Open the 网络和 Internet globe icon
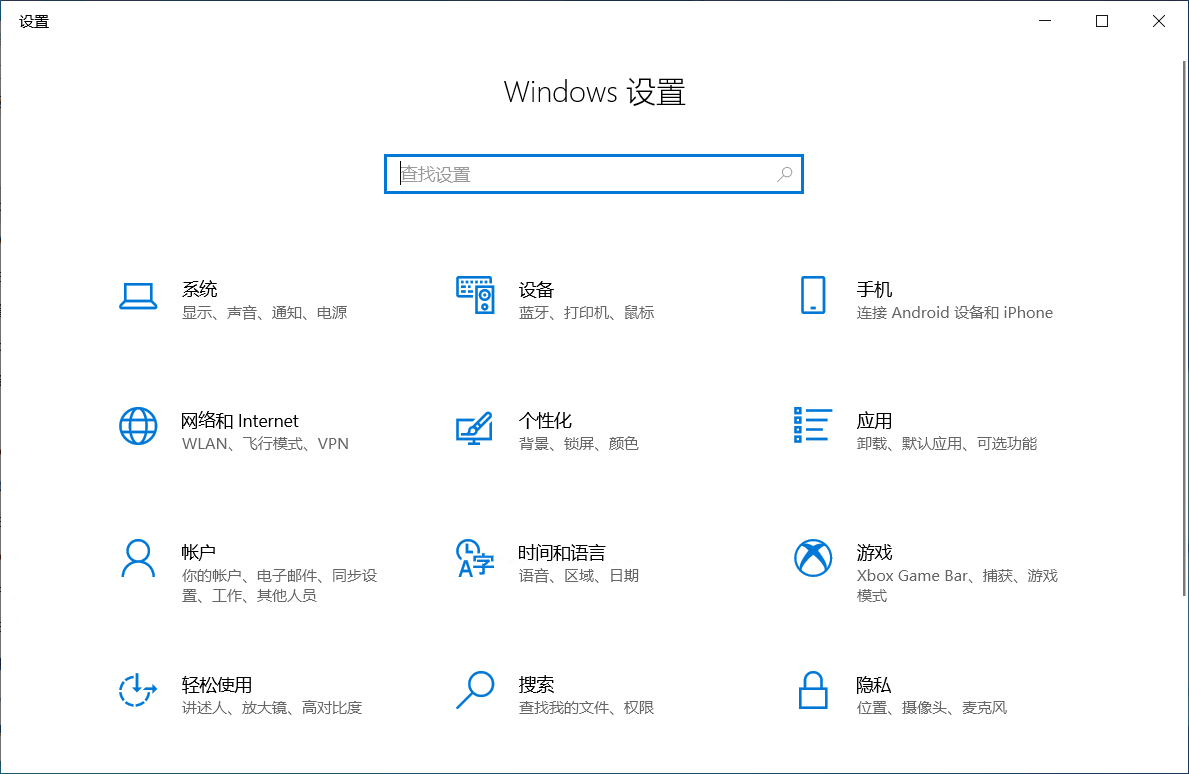The width and height of the screenshot is (1189, 774). [138, 426]
